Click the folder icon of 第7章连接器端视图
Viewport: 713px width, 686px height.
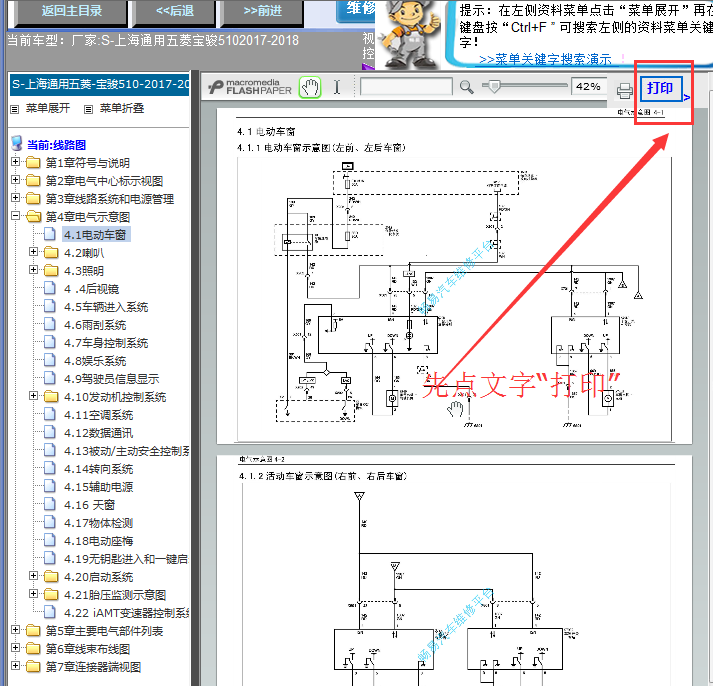pyautogui.click(x=33, y=666)
